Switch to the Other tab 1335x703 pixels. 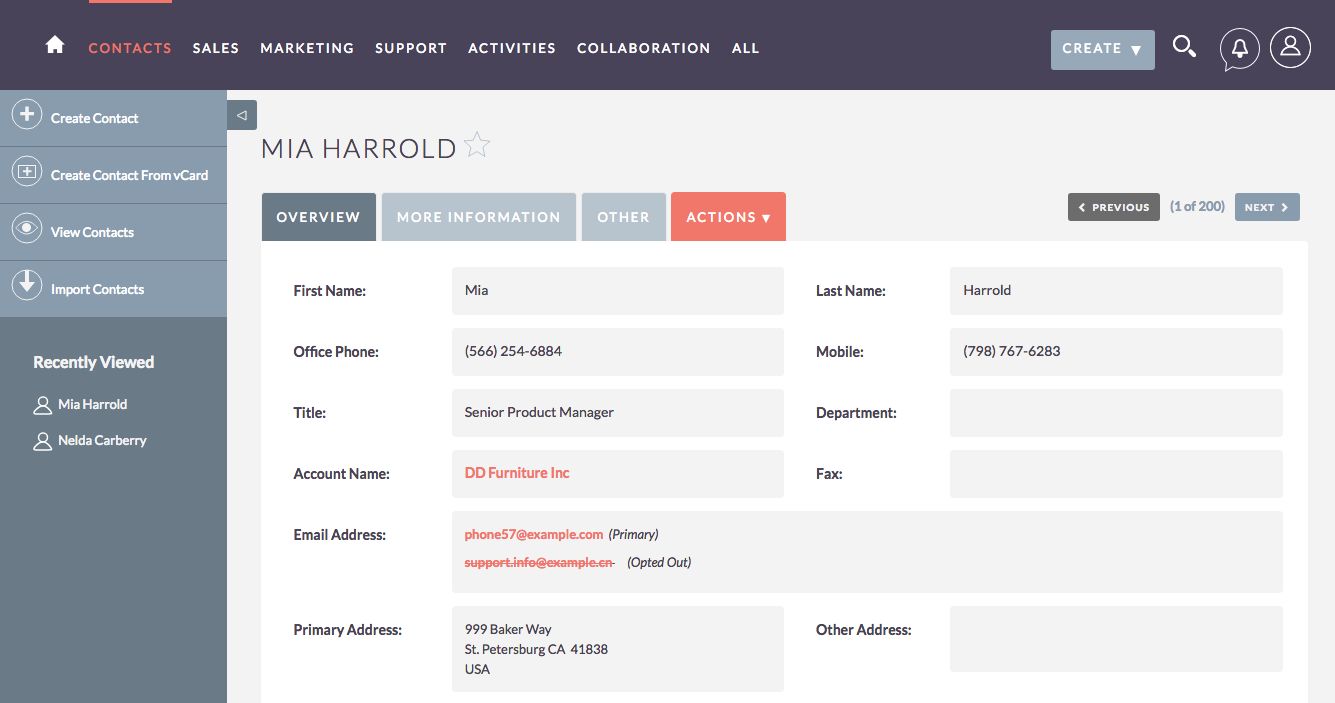click(623, 217)
